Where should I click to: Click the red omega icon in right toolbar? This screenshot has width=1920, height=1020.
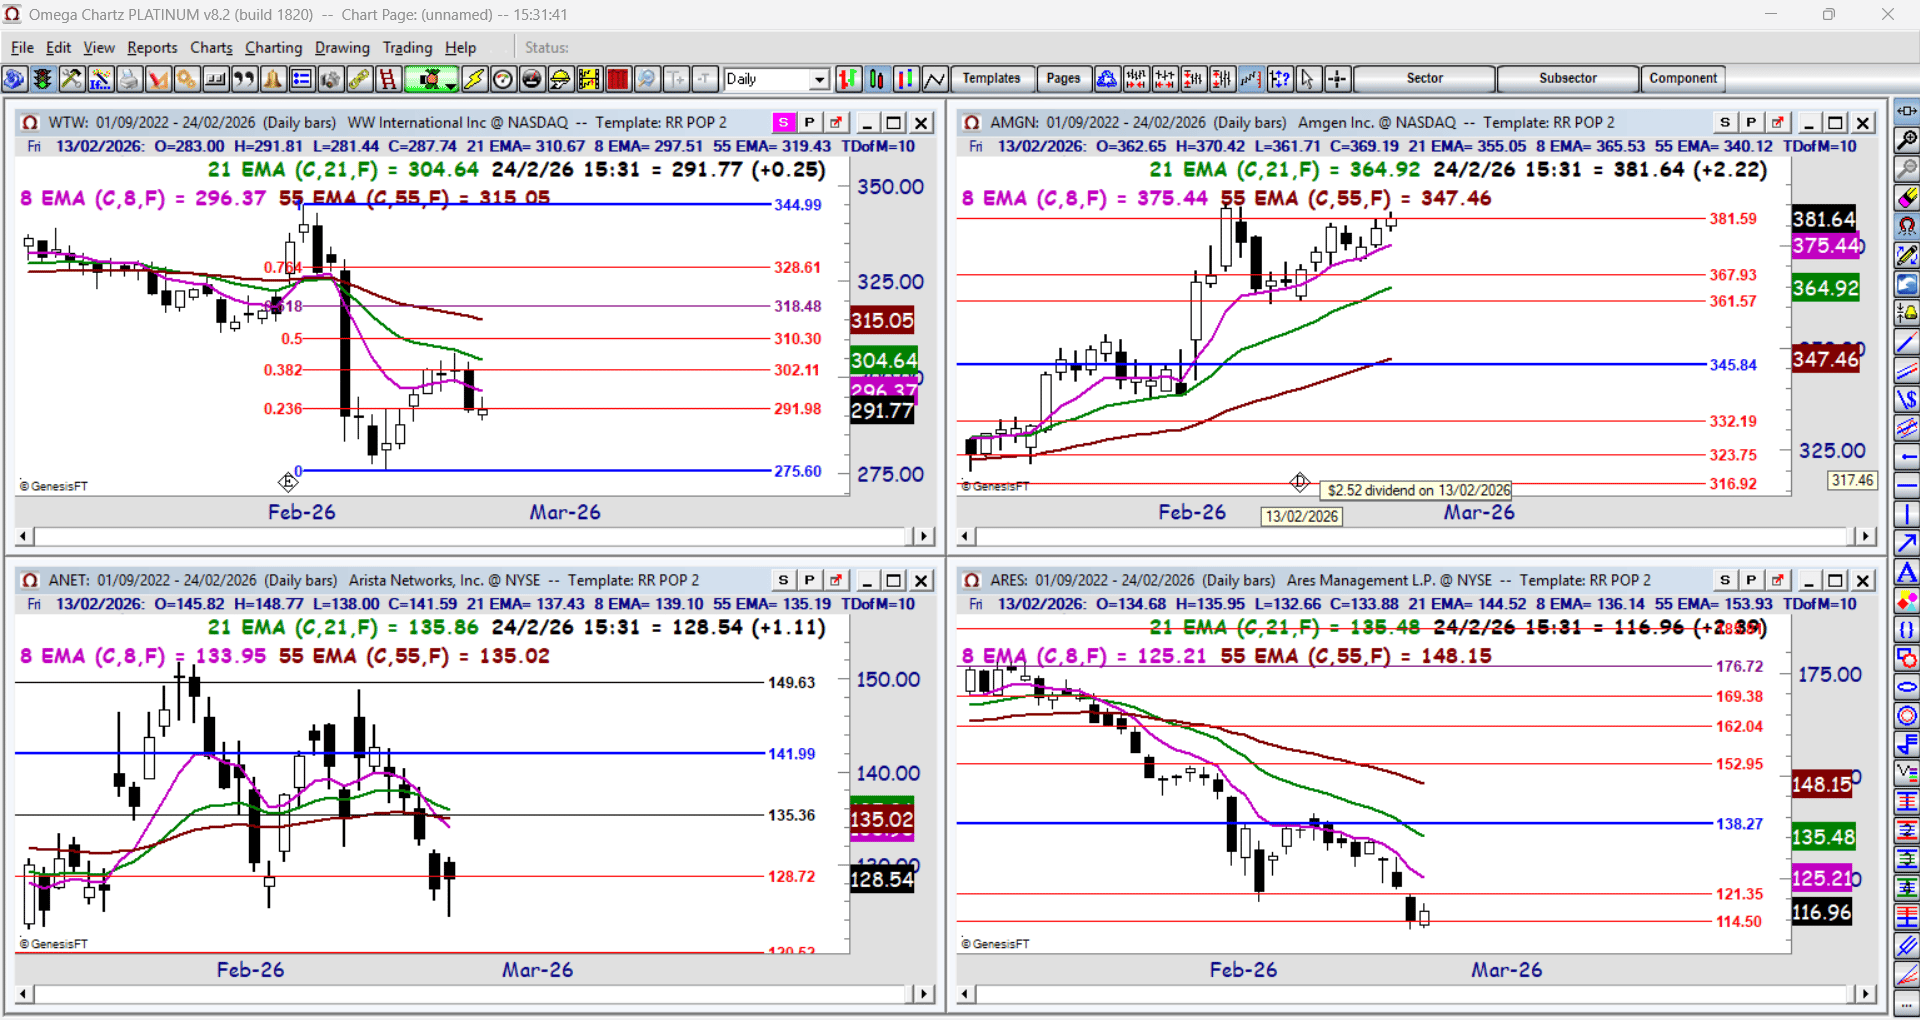(x=1907, y=227)
